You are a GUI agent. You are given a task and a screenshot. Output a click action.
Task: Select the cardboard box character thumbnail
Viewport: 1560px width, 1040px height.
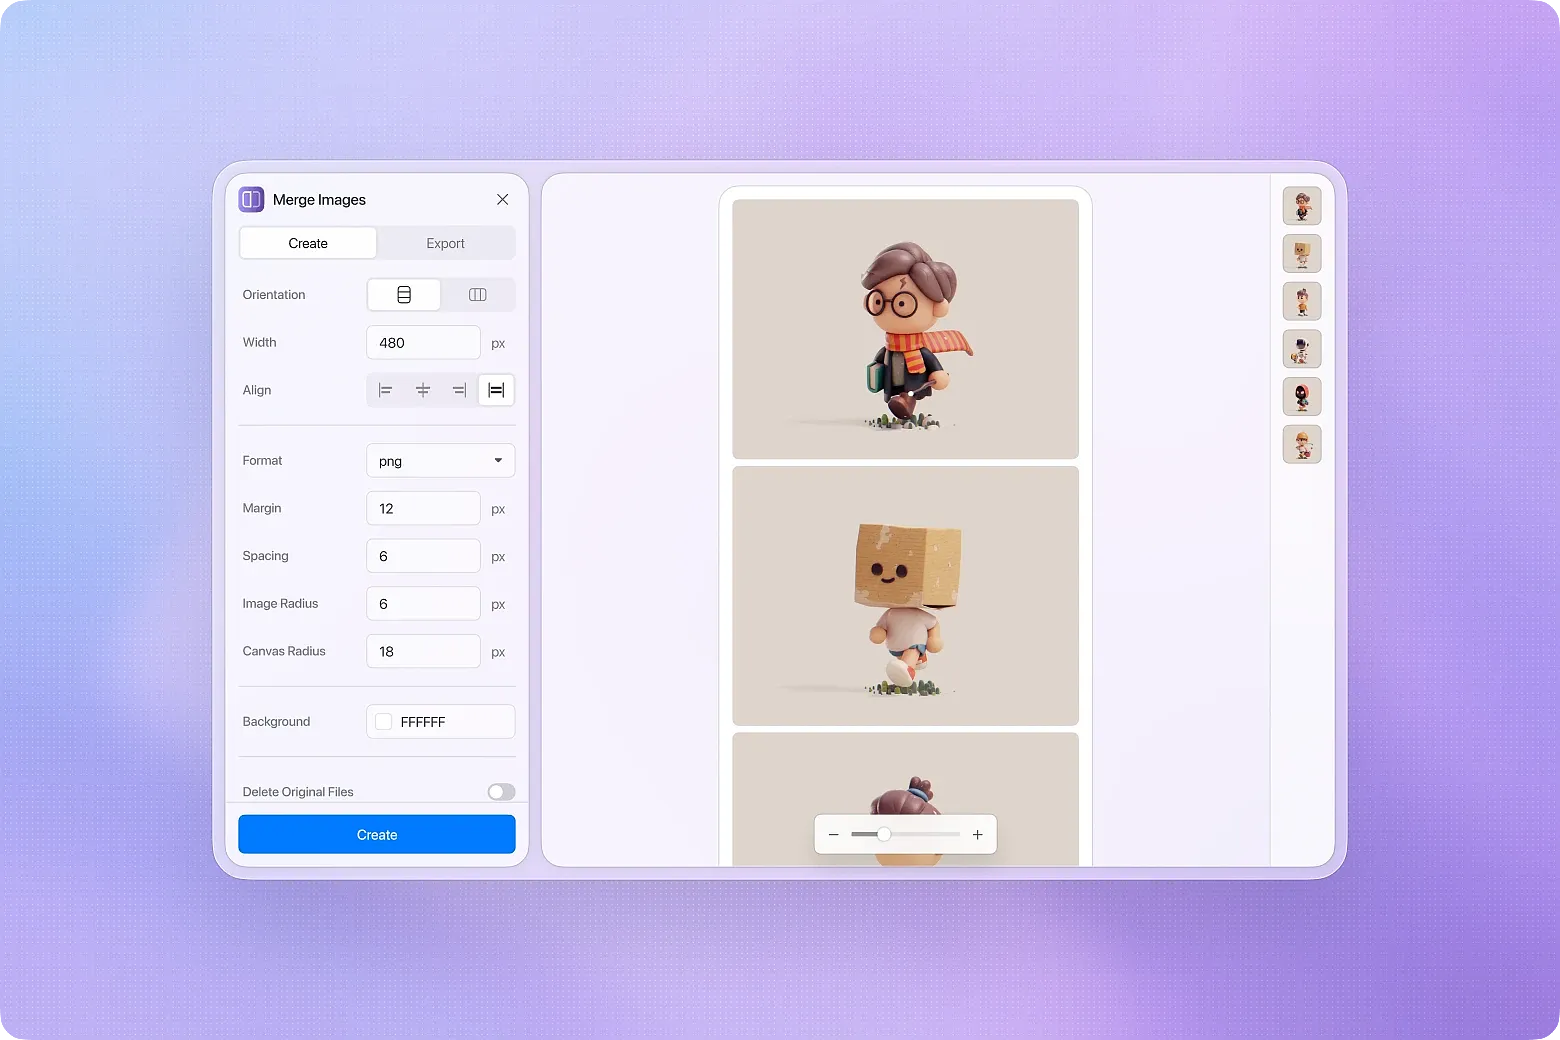point(1301,254)
